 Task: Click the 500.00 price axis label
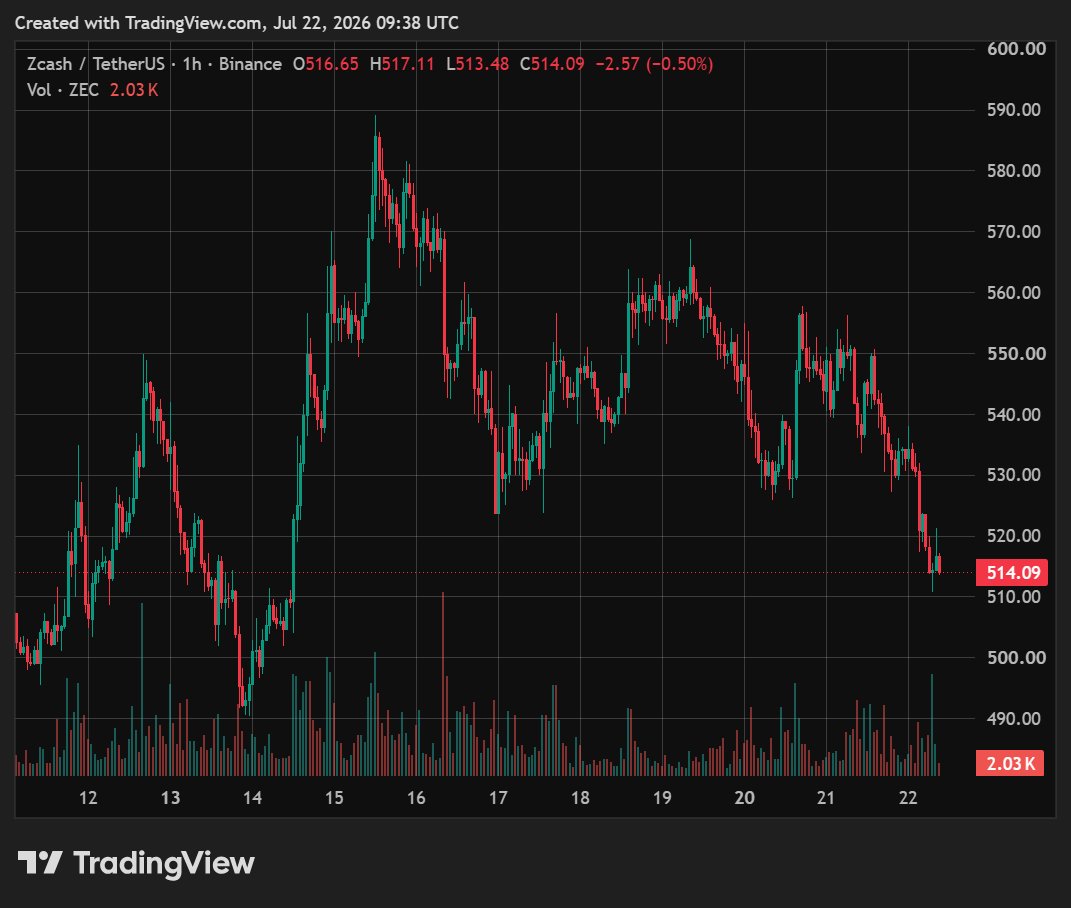[1016, 657]
